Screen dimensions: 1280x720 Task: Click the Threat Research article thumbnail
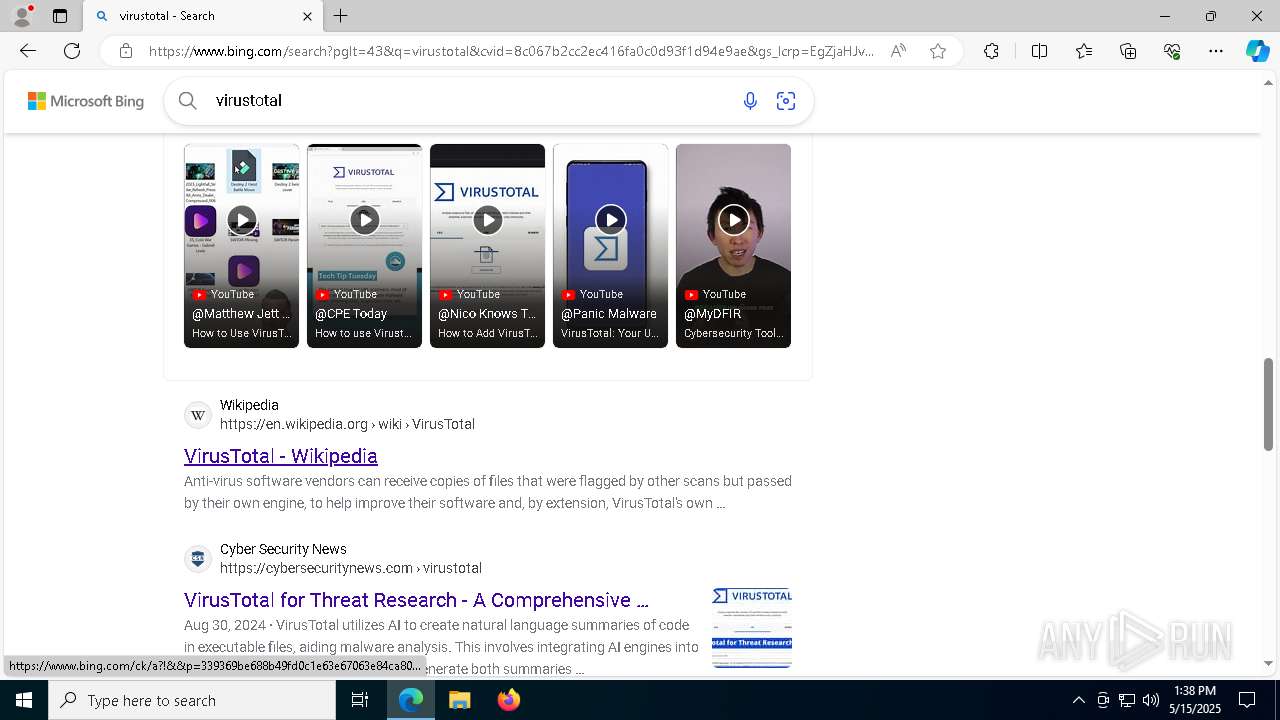click(x=752, y=627)
